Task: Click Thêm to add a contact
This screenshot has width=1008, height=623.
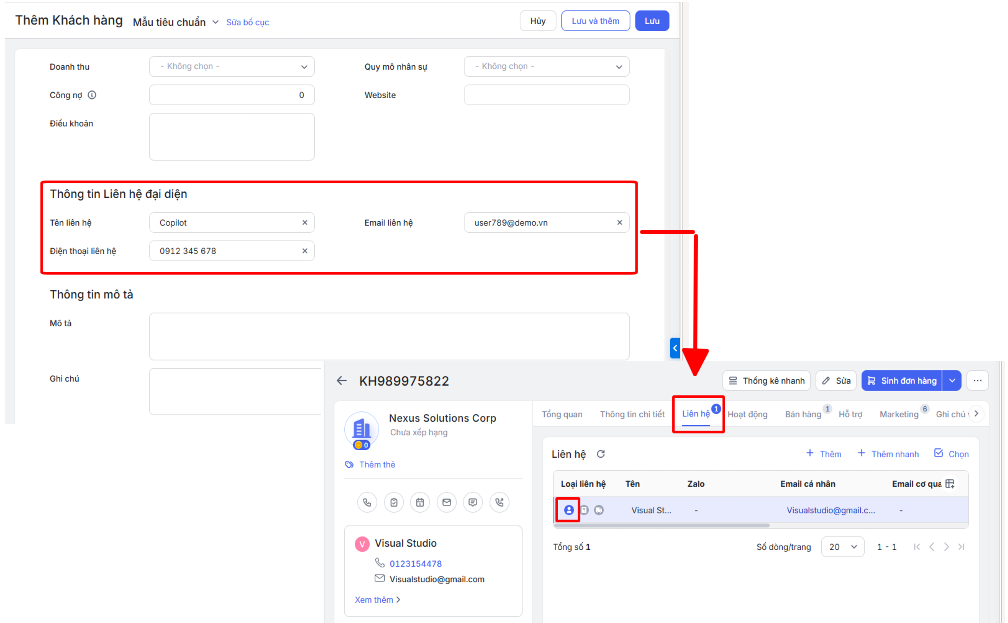Action: click(x=824, y=454)
